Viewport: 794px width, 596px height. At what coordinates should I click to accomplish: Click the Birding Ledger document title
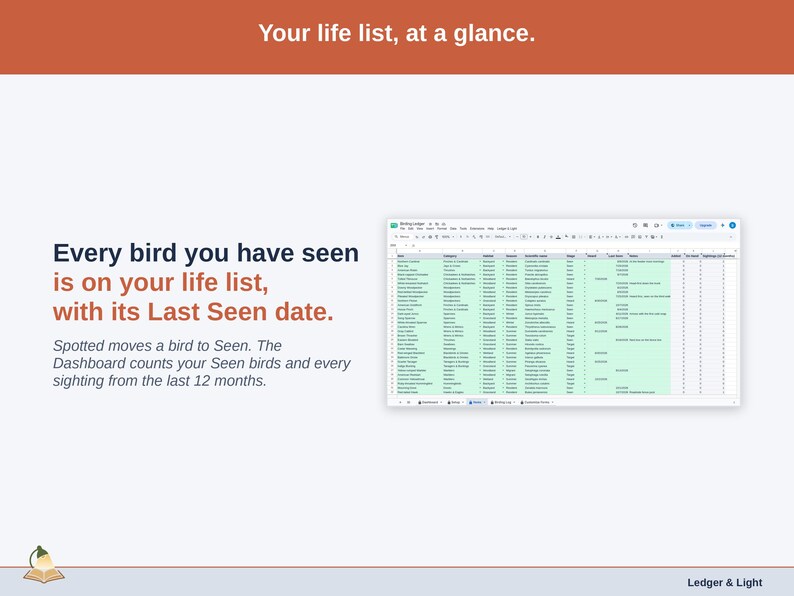point(412,224)
